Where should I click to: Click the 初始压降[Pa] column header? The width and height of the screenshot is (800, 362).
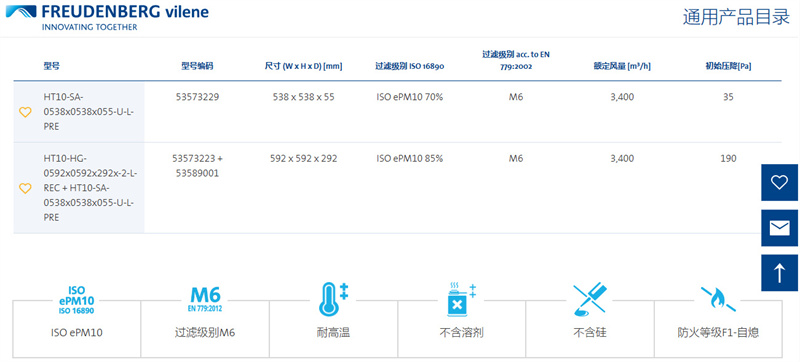click(728, 66)
